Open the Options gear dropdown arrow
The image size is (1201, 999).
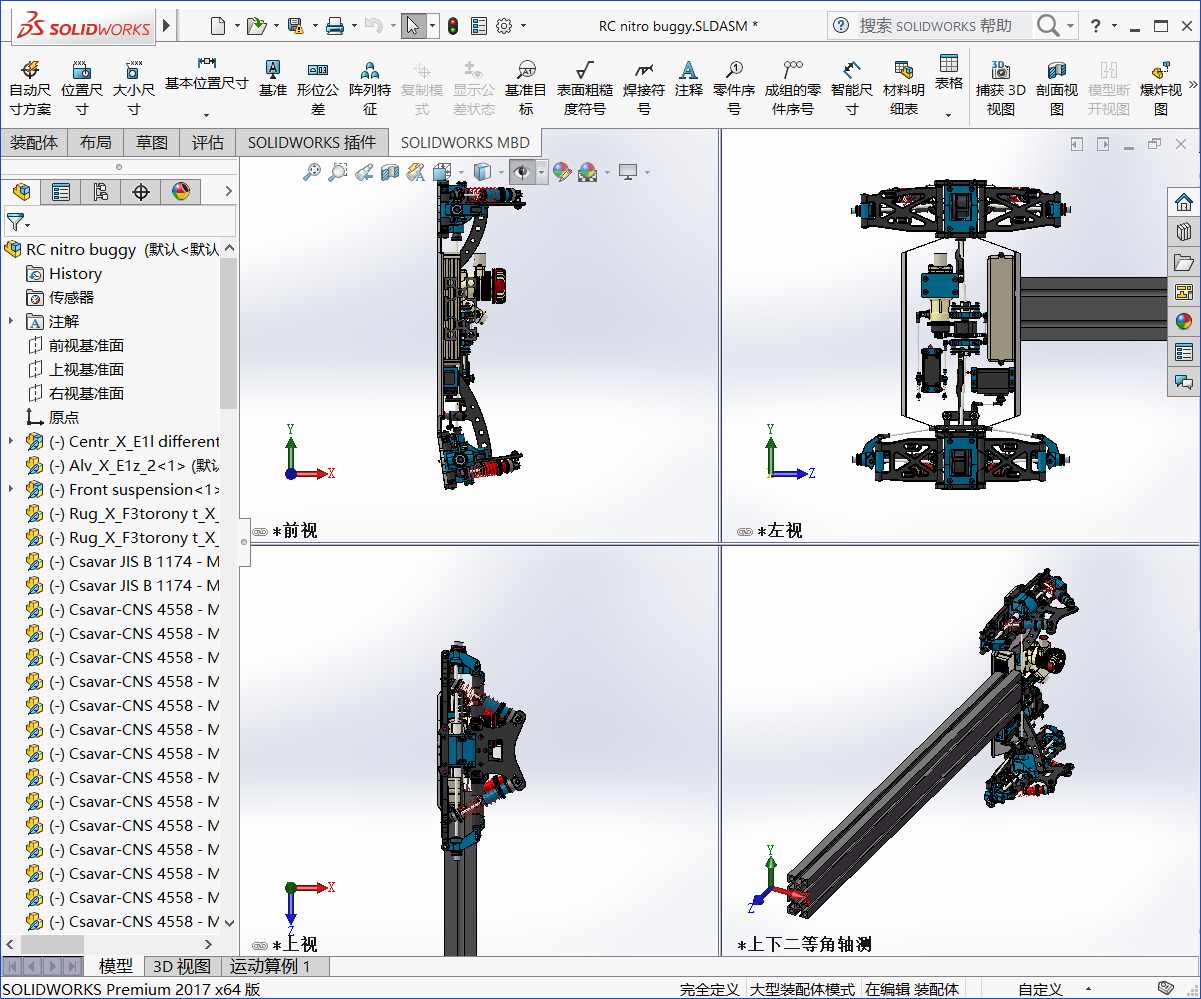(524, 26)
